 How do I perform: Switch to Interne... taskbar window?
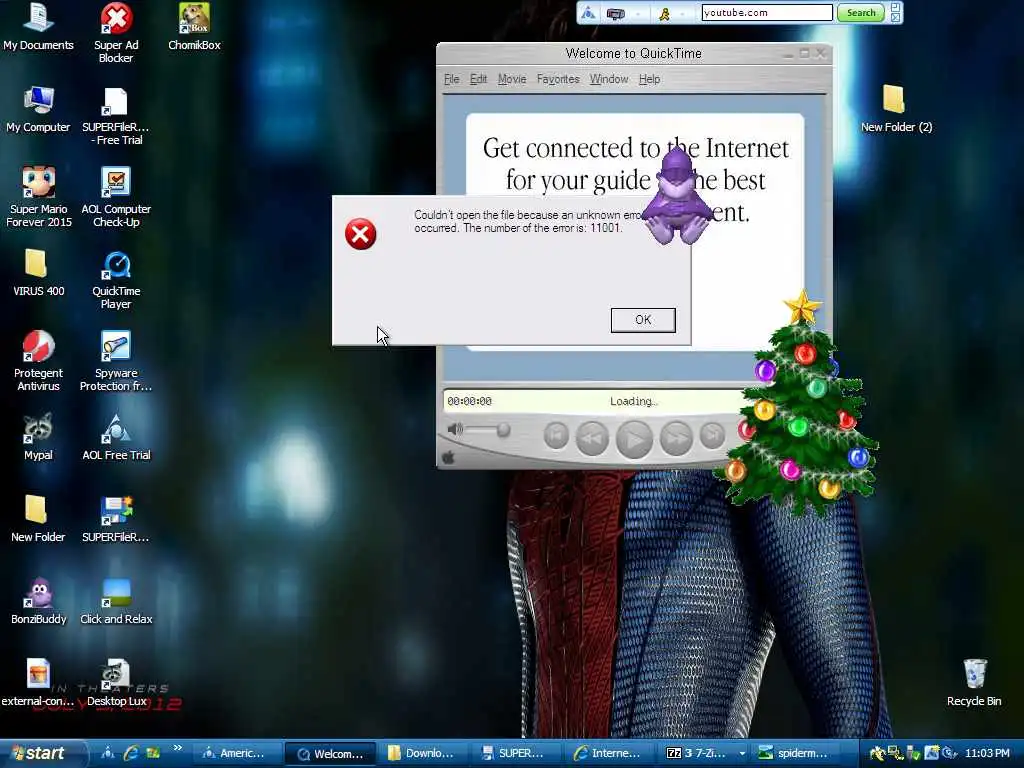pyautogui.click(x=611, y=753)
